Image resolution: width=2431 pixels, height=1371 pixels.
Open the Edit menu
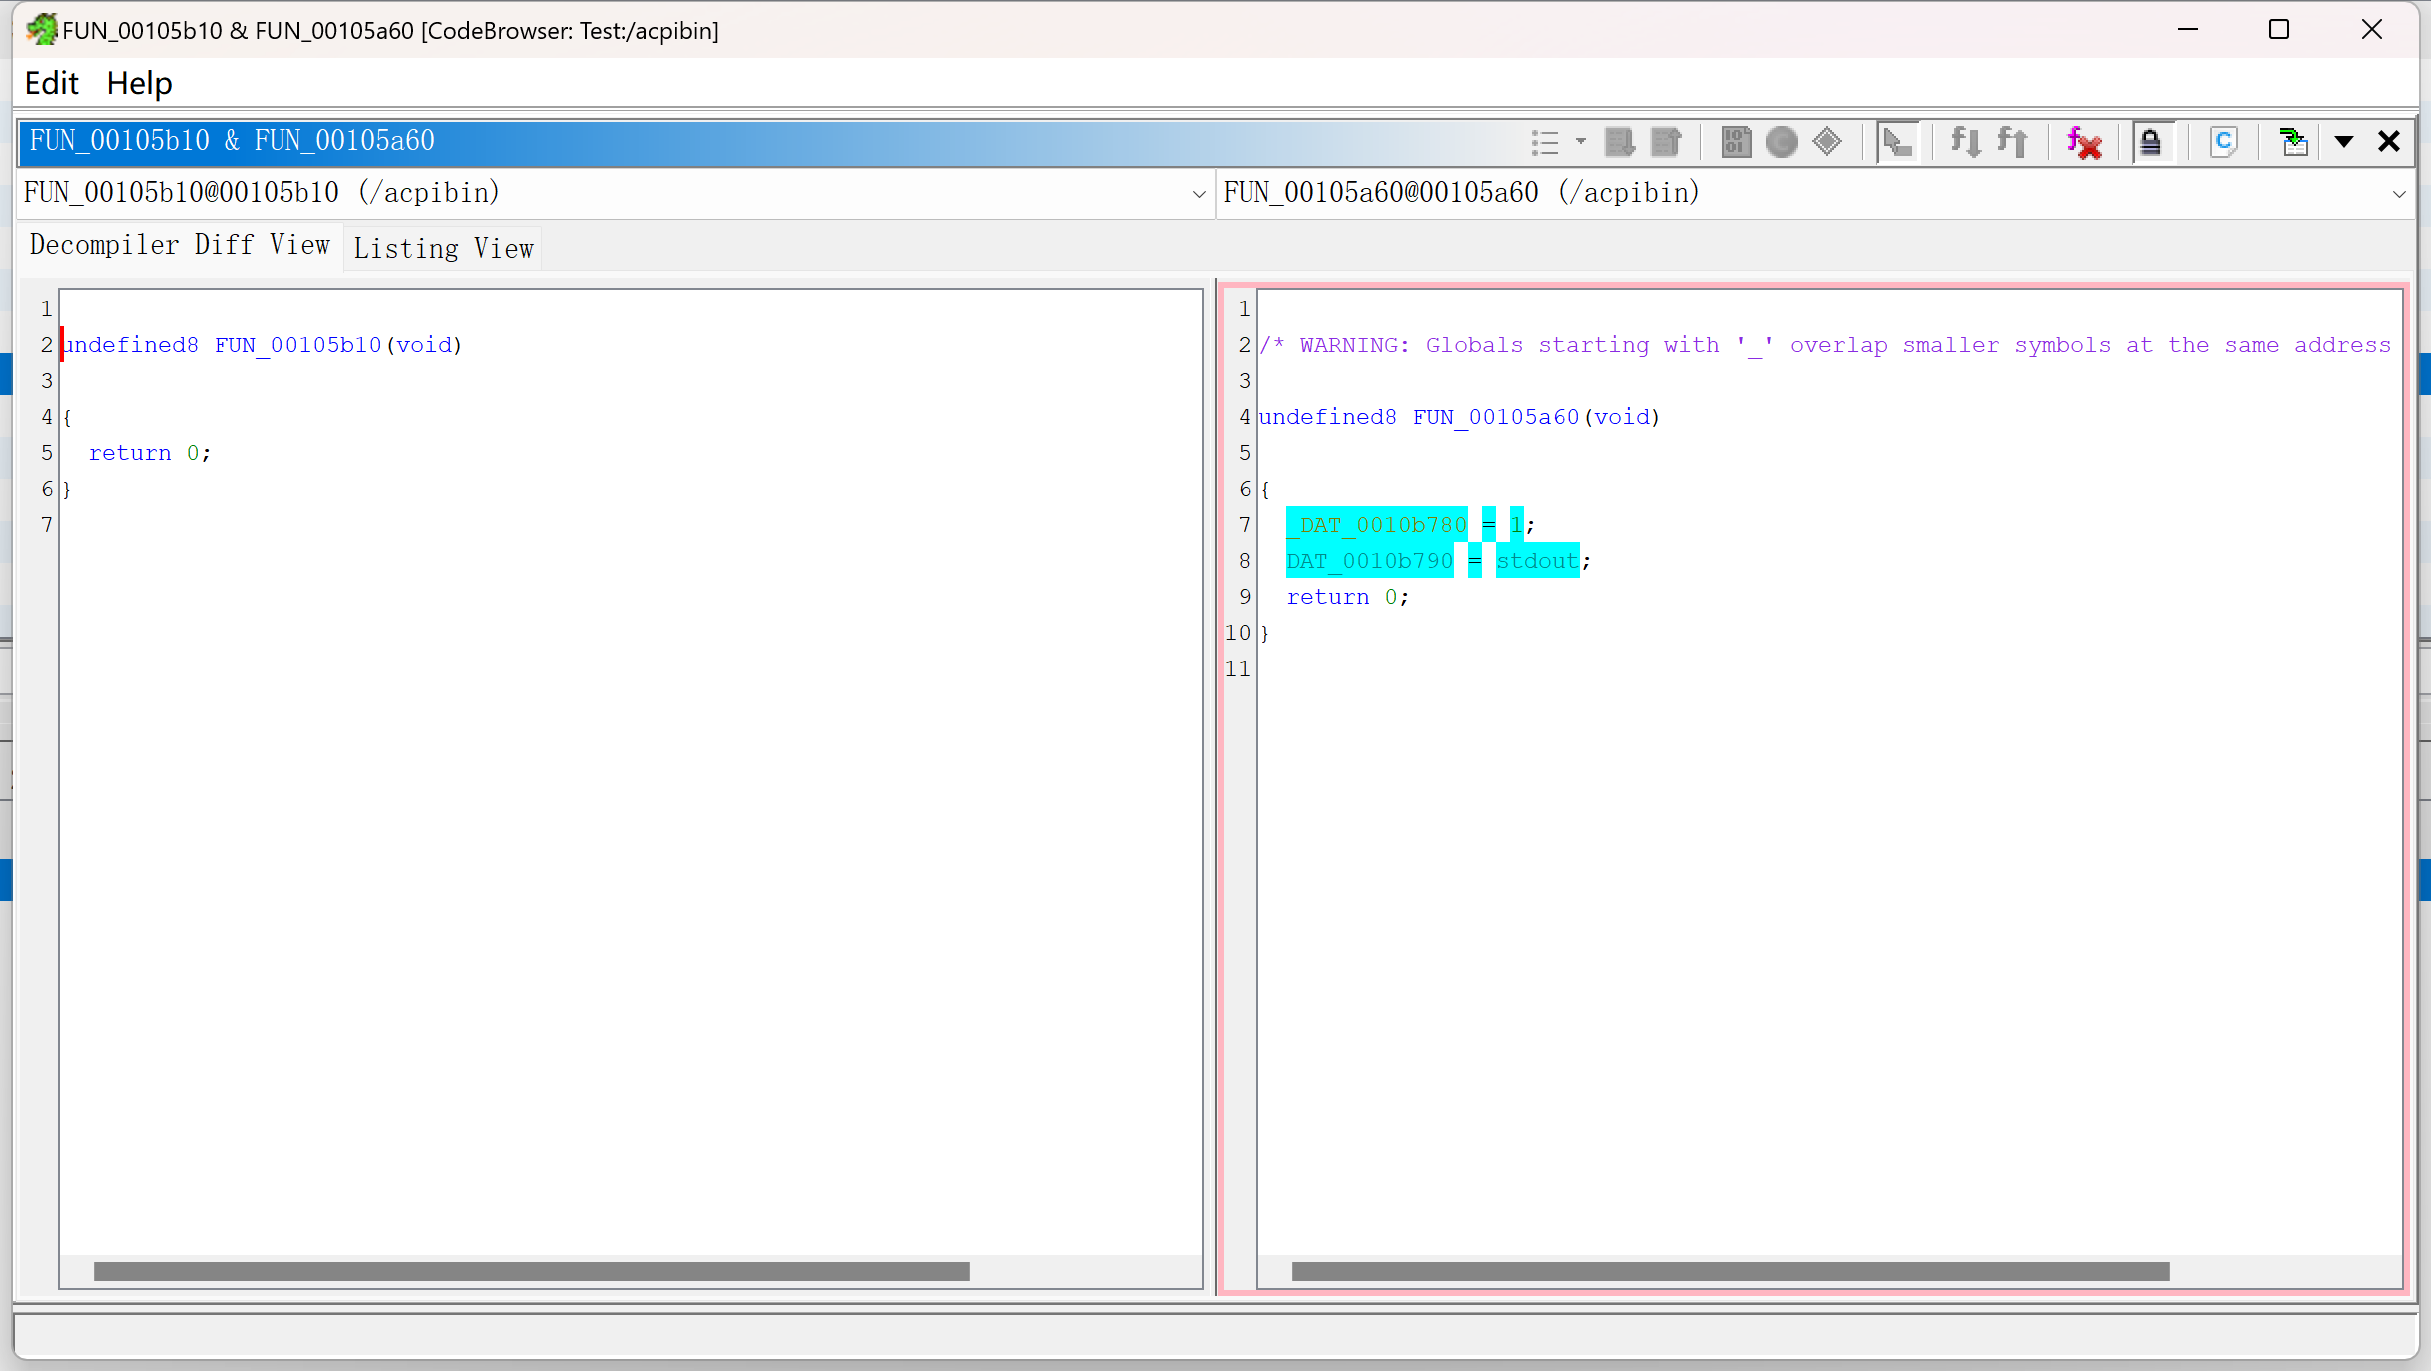click(52, 83)
